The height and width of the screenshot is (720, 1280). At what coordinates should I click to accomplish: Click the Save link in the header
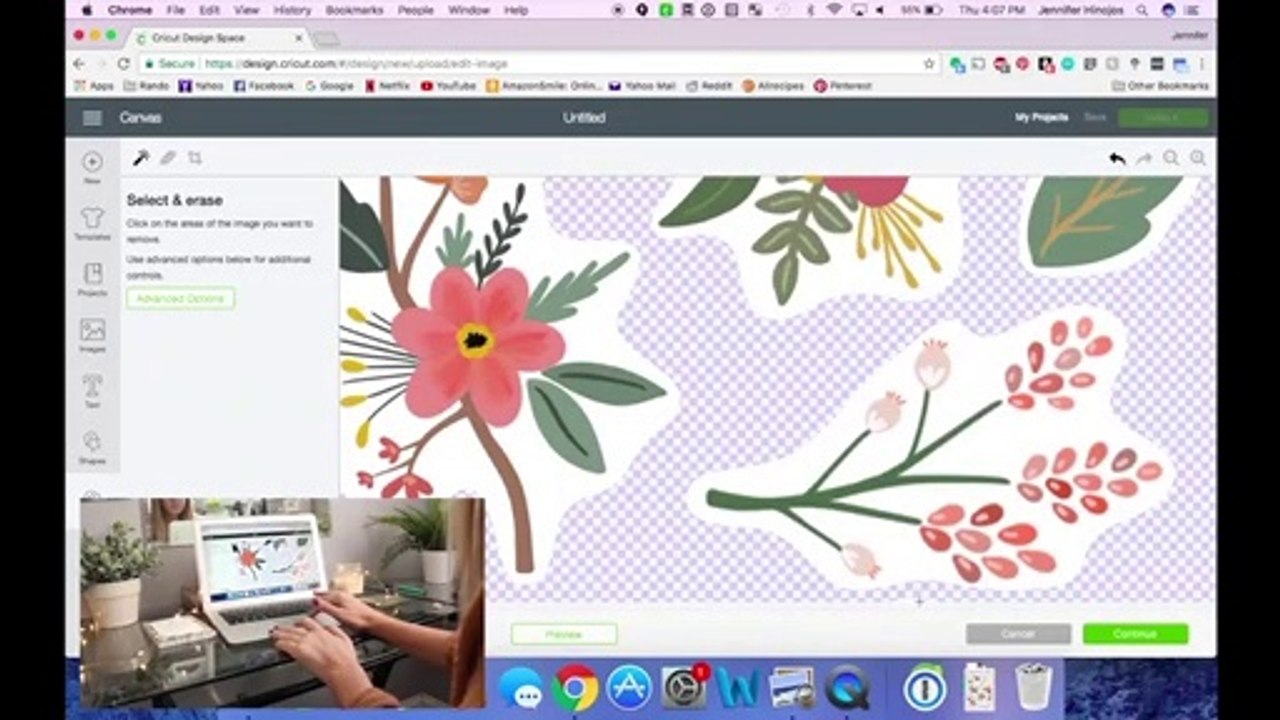(1095, 118)
